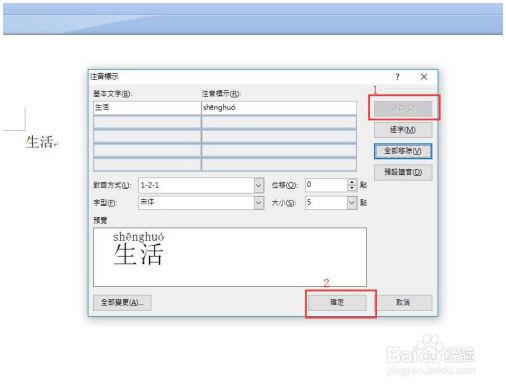
Task: Click the base text field containing 生活
Action: click(x=147, y=108)
